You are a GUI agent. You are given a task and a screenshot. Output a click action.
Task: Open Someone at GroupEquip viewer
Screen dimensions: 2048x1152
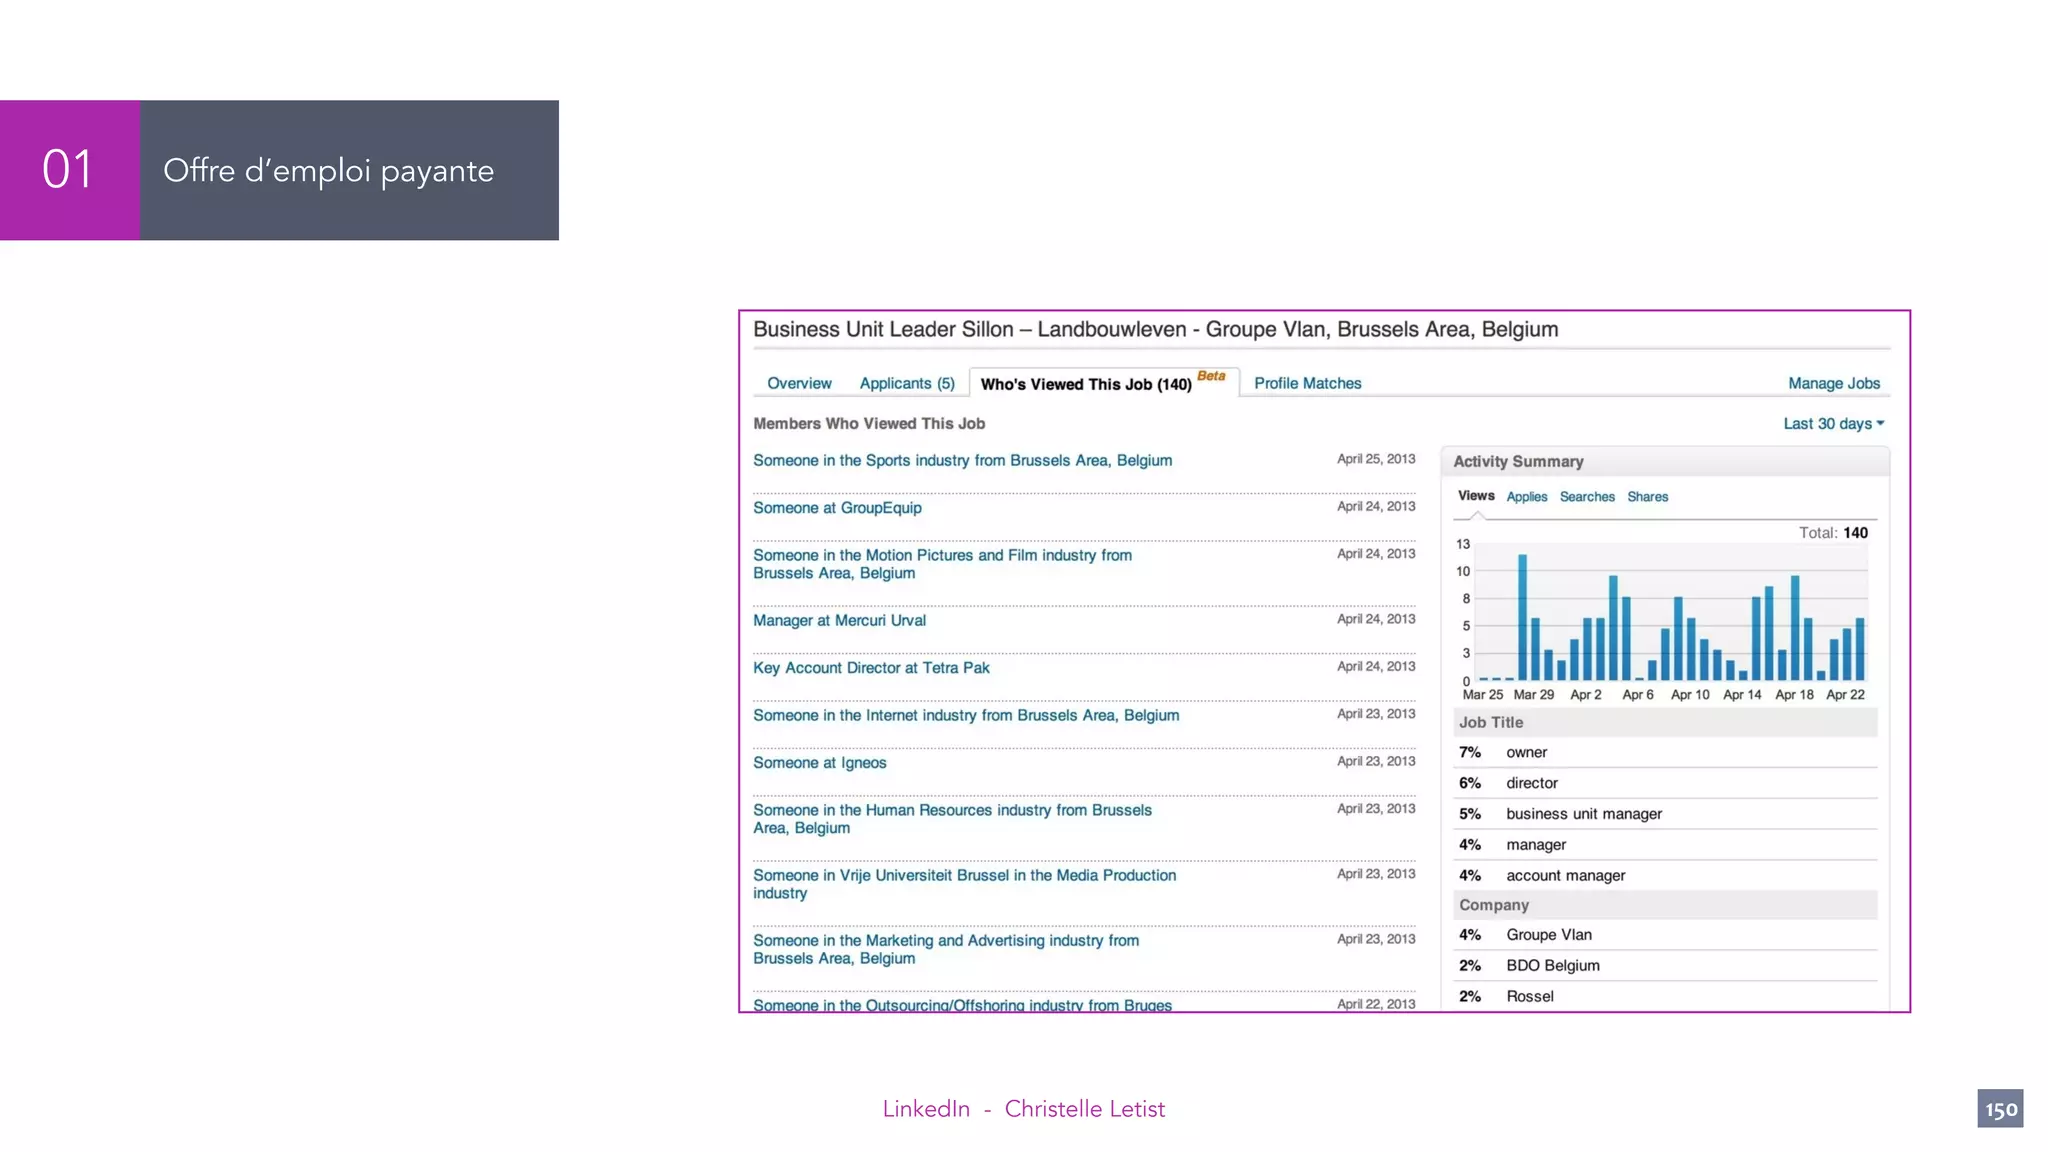(x=837, y=508)
